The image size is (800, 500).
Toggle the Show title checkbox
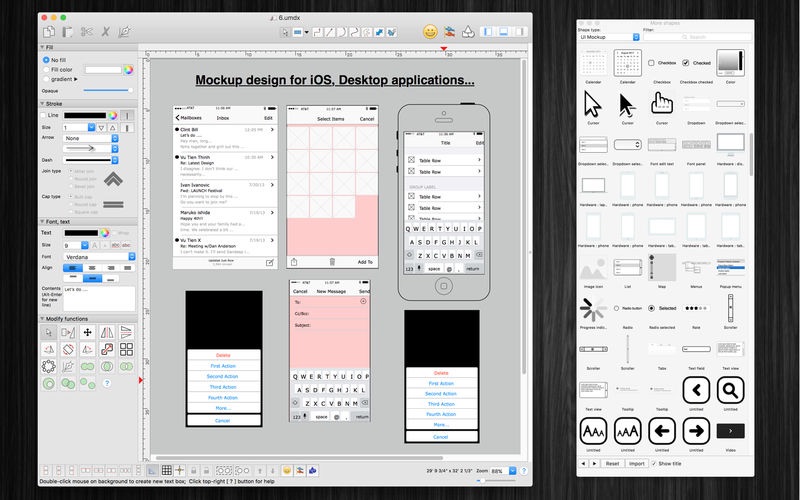(x=653, y=463)
